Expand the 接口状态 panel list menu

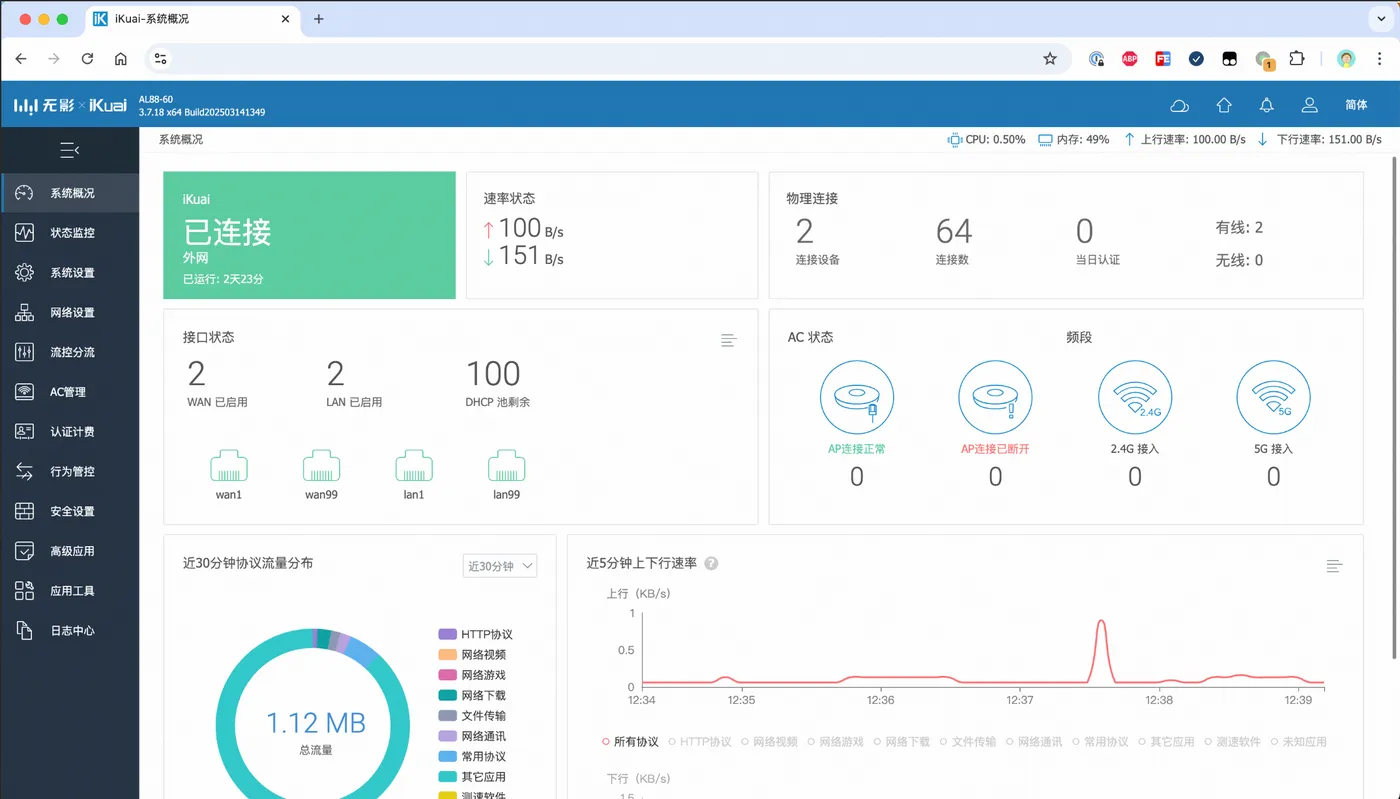(729, 341)
